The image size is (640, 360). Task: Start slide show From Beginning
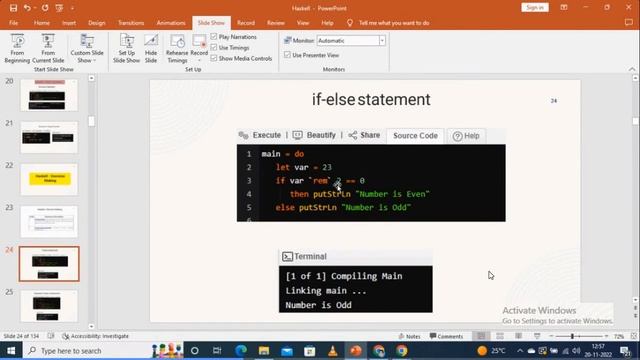[17, 48]
